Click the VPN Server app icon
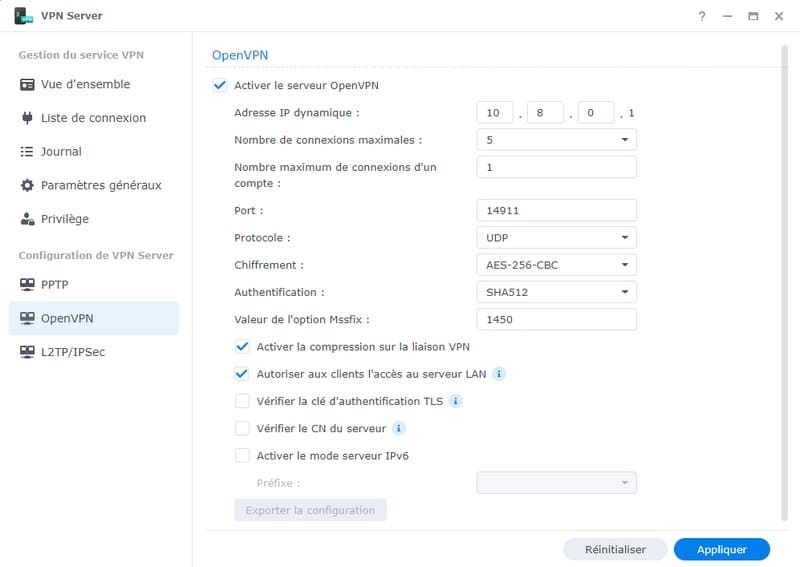 click(x=24, y=16)
